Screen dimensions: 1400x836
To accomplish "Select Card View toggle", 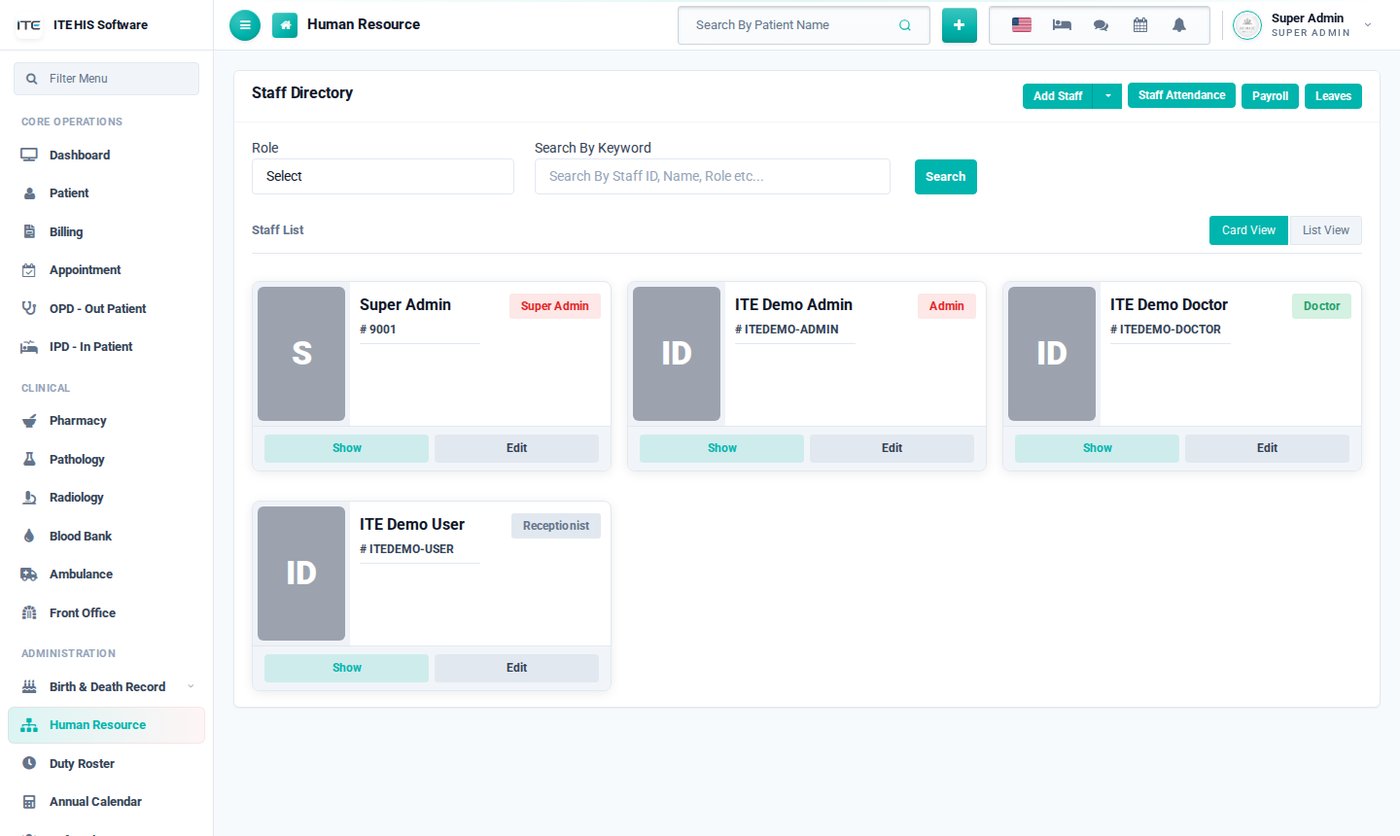I will 1249,230.
